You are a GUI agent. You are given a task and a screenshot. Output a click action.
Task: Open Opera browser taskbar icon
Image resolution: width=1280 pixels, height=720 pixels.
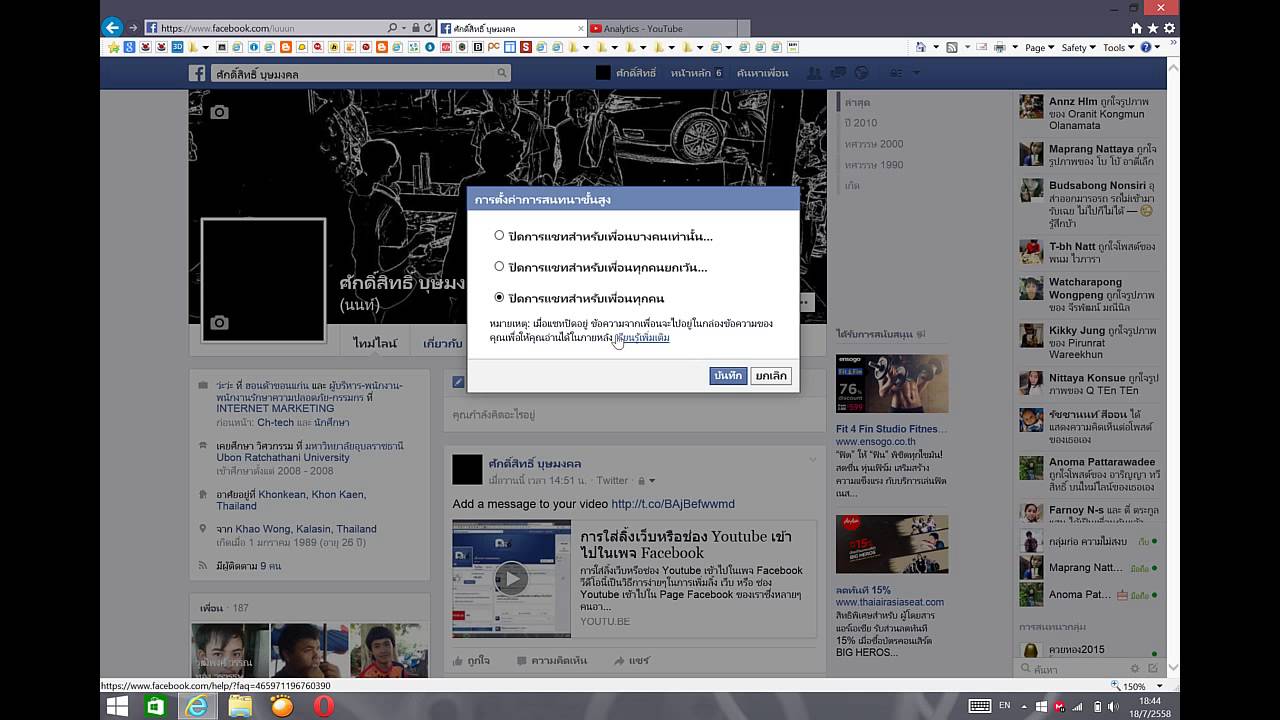coord(323,707)
